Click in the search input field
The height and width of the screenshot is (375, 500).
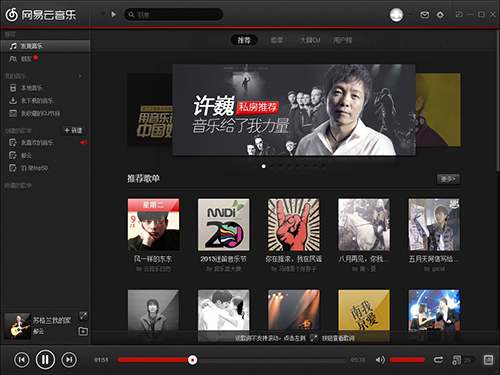click(174, 15)
